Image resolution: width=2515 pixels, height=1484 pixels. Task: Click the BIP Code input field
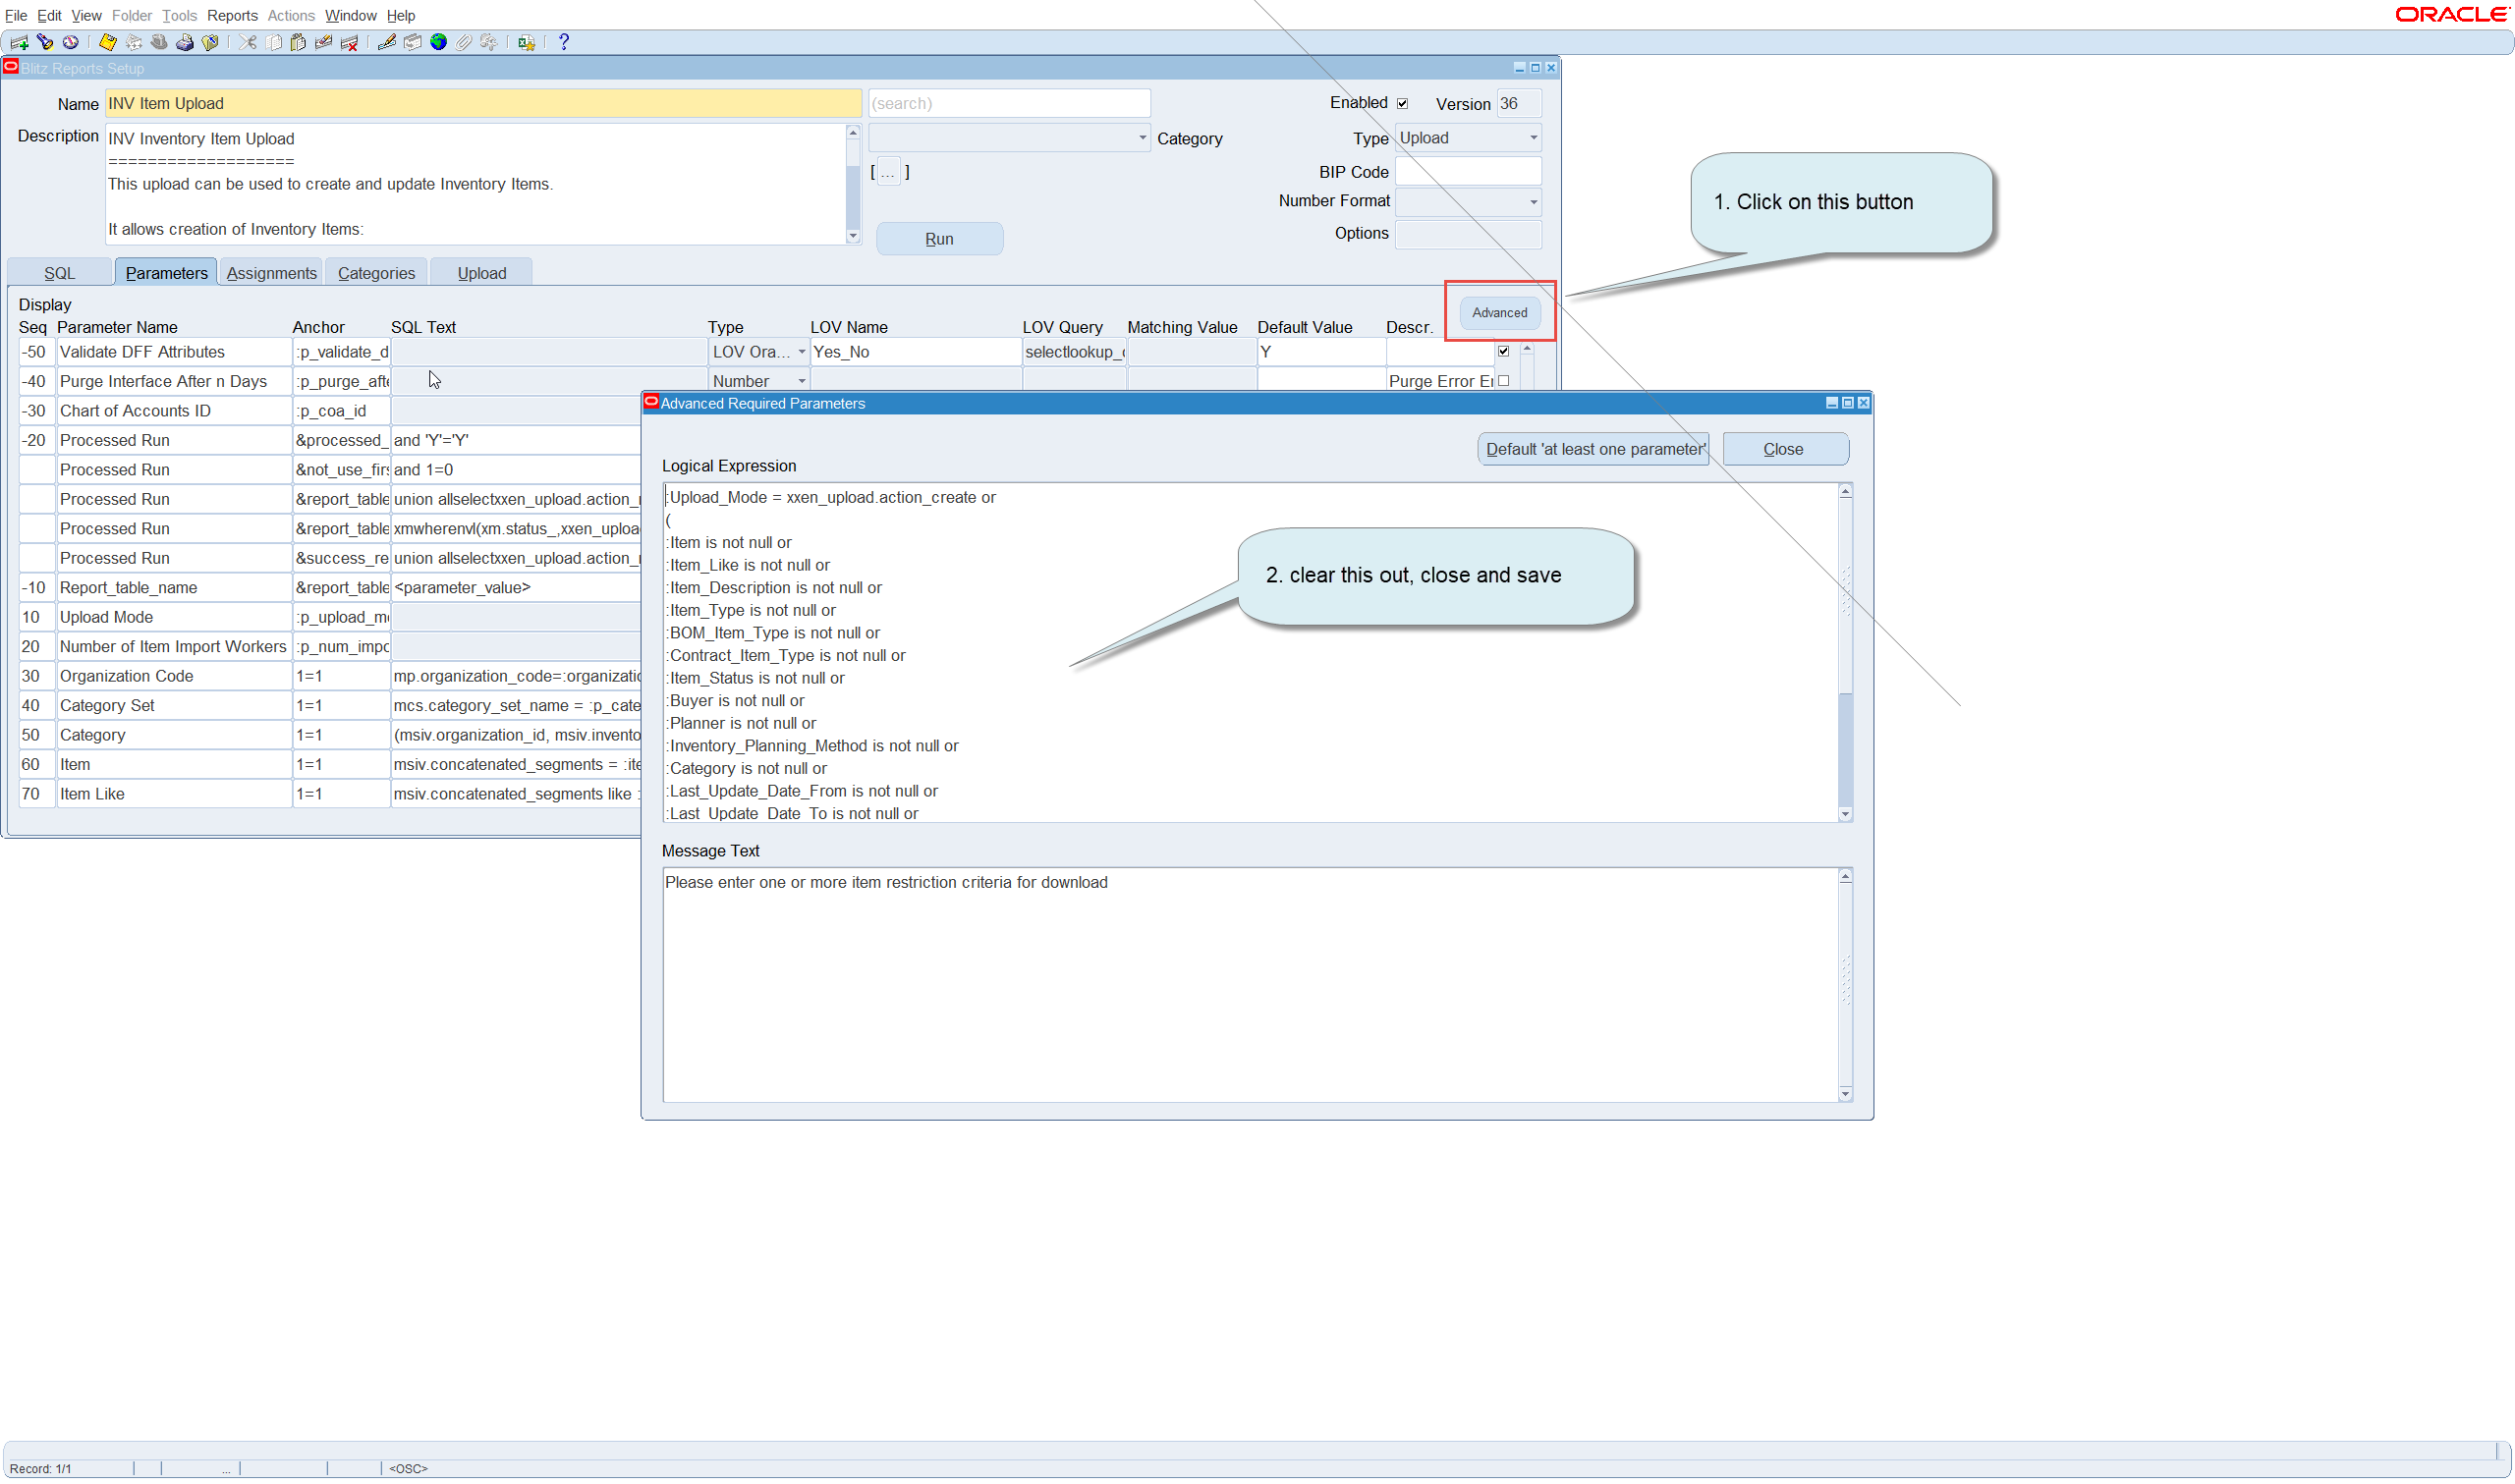[1467, 171]
